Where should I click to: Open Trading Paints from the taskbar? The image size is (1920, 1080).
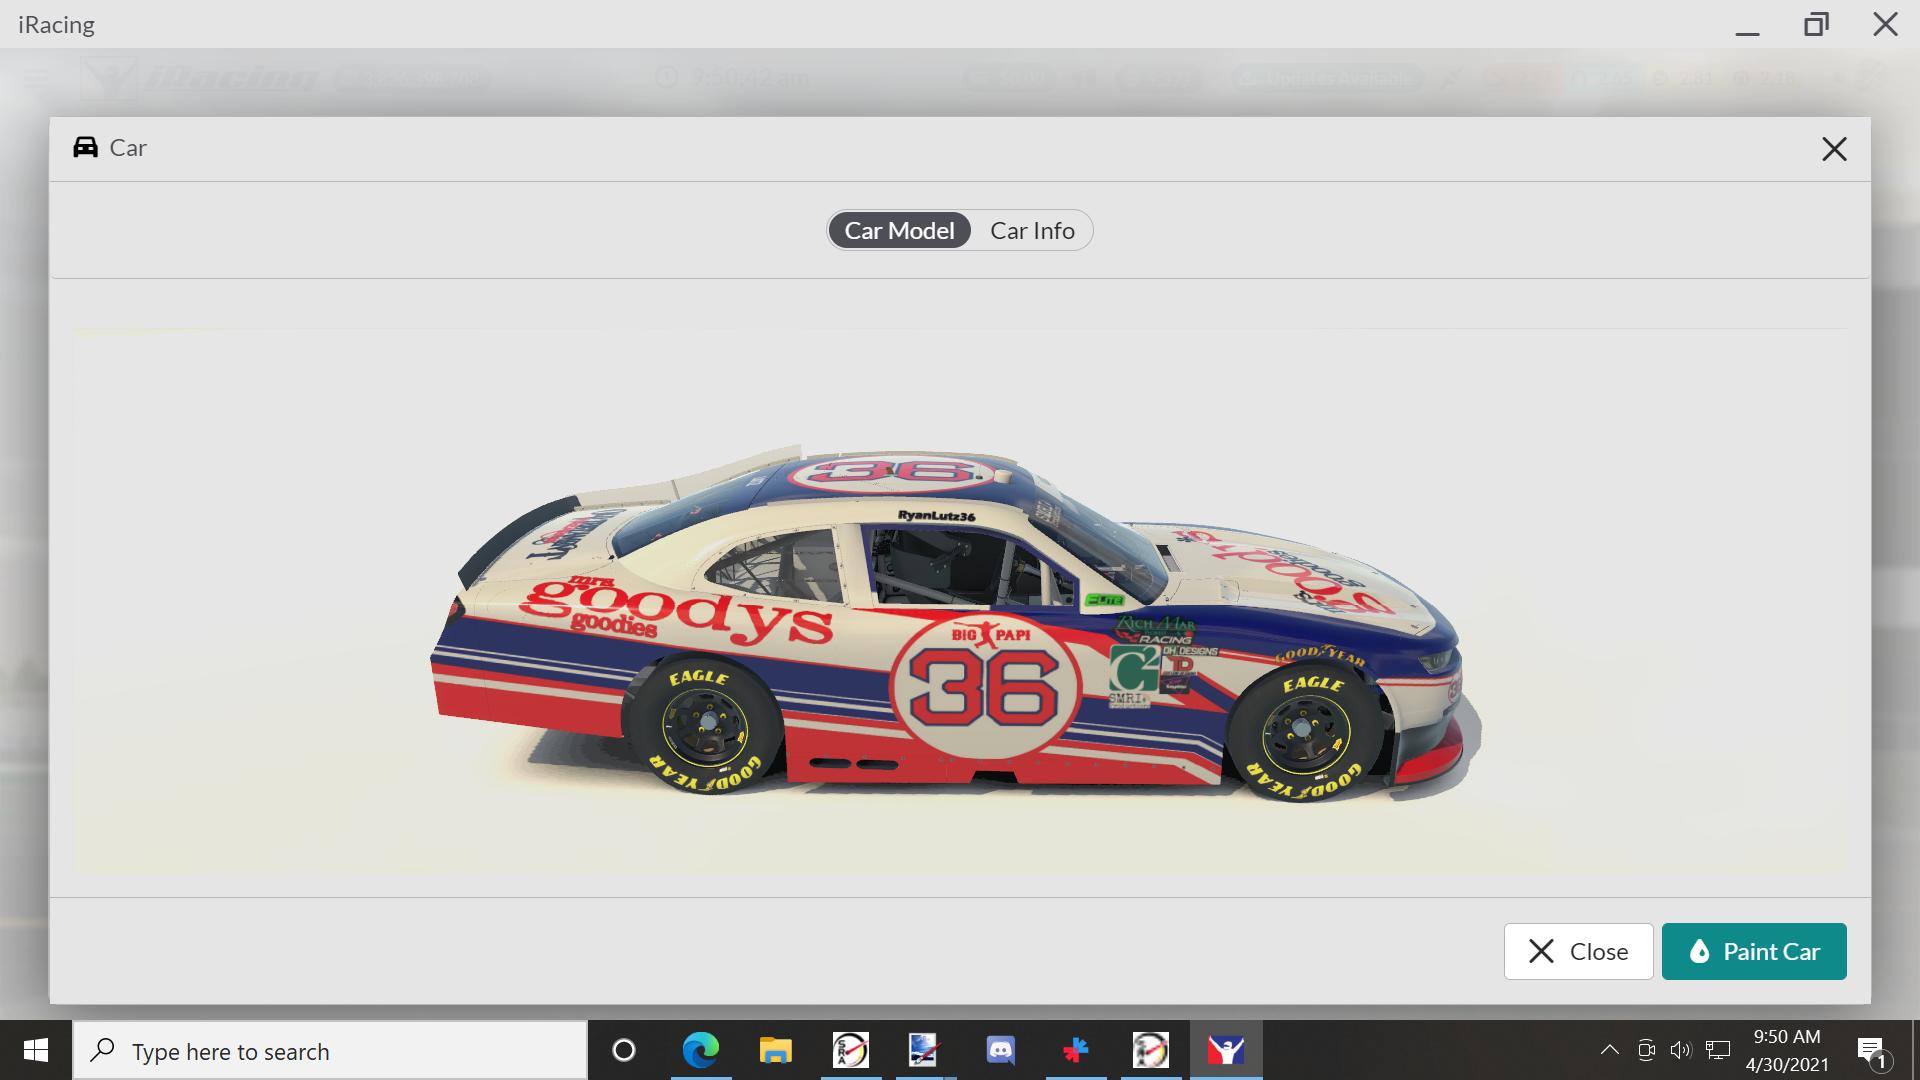[x=1076, y=1050]
